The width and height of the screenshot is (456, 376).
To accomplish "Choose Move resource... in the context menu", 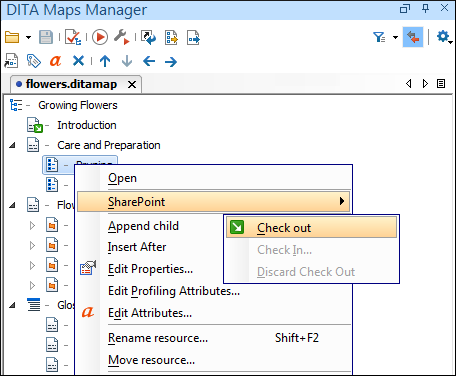I will pos(214,360).
